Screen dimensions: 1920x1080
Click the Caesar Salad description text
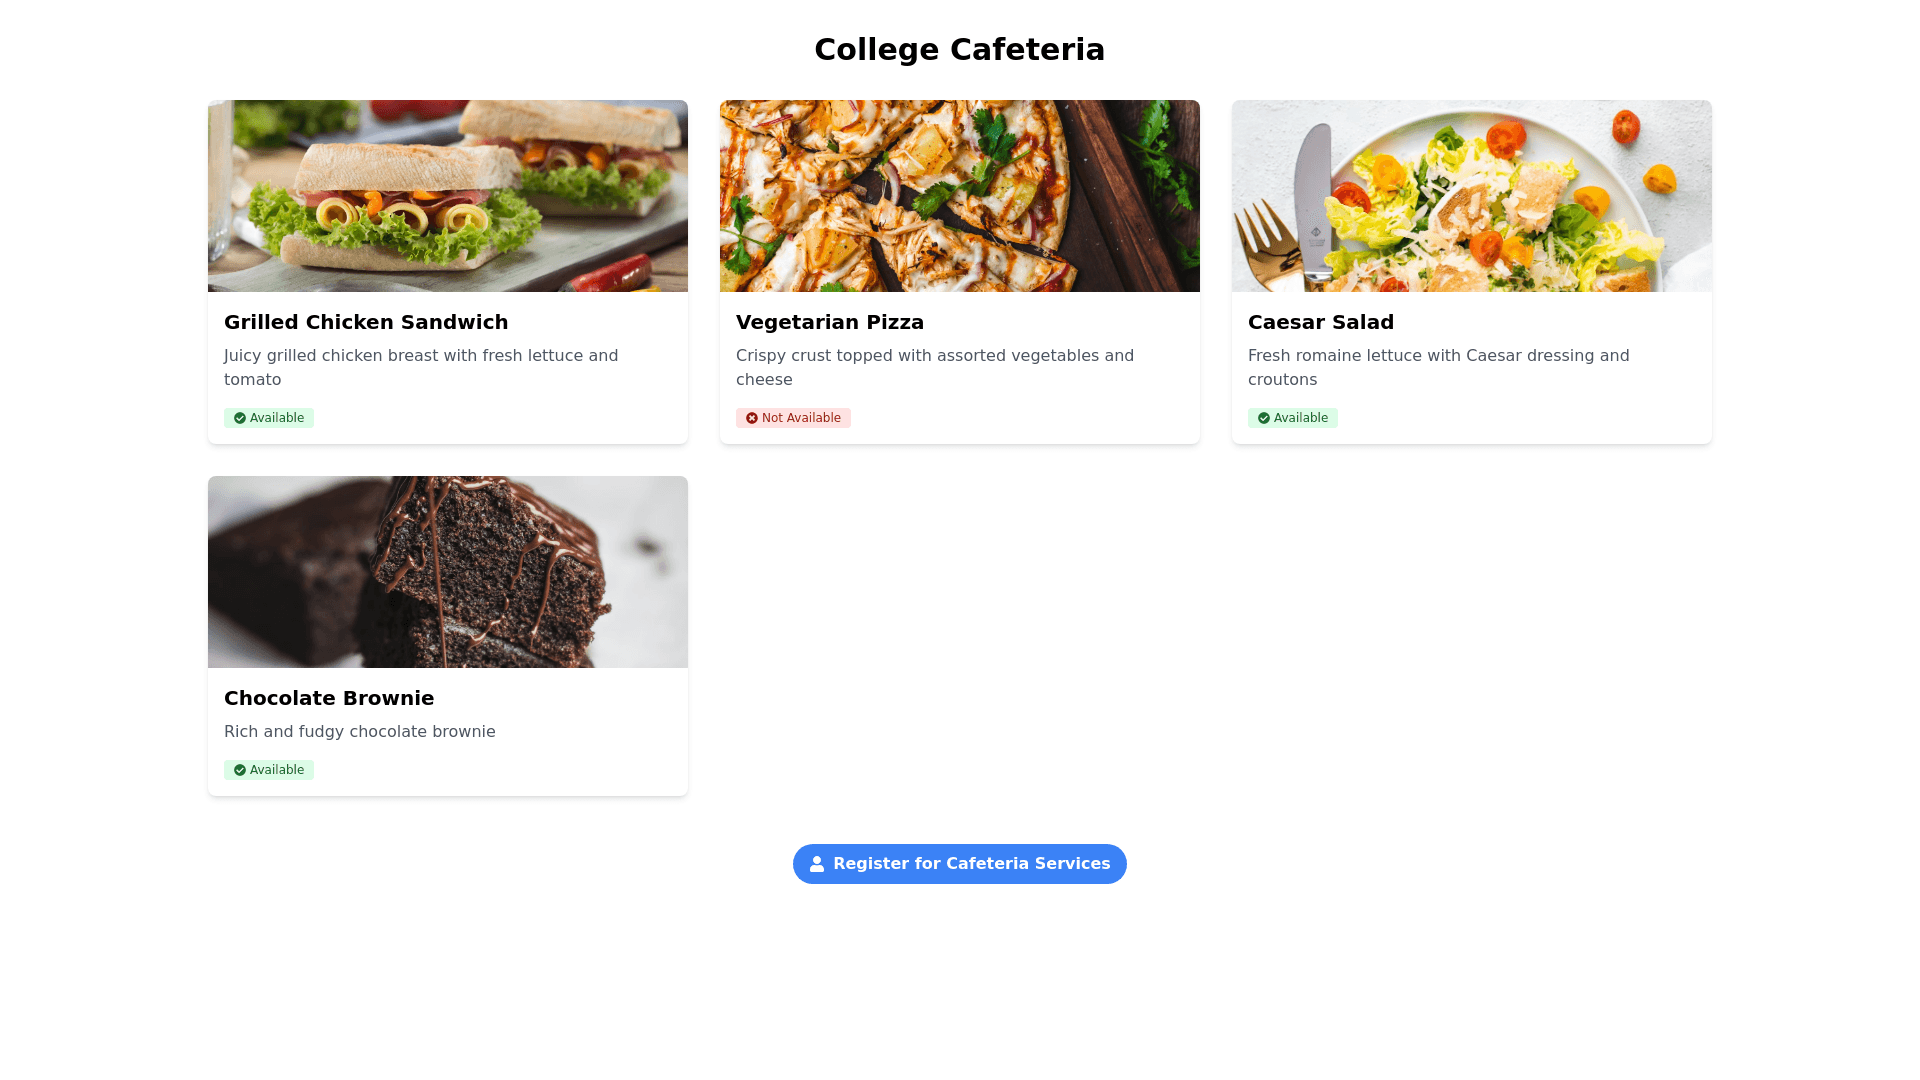click(1438, 367)
